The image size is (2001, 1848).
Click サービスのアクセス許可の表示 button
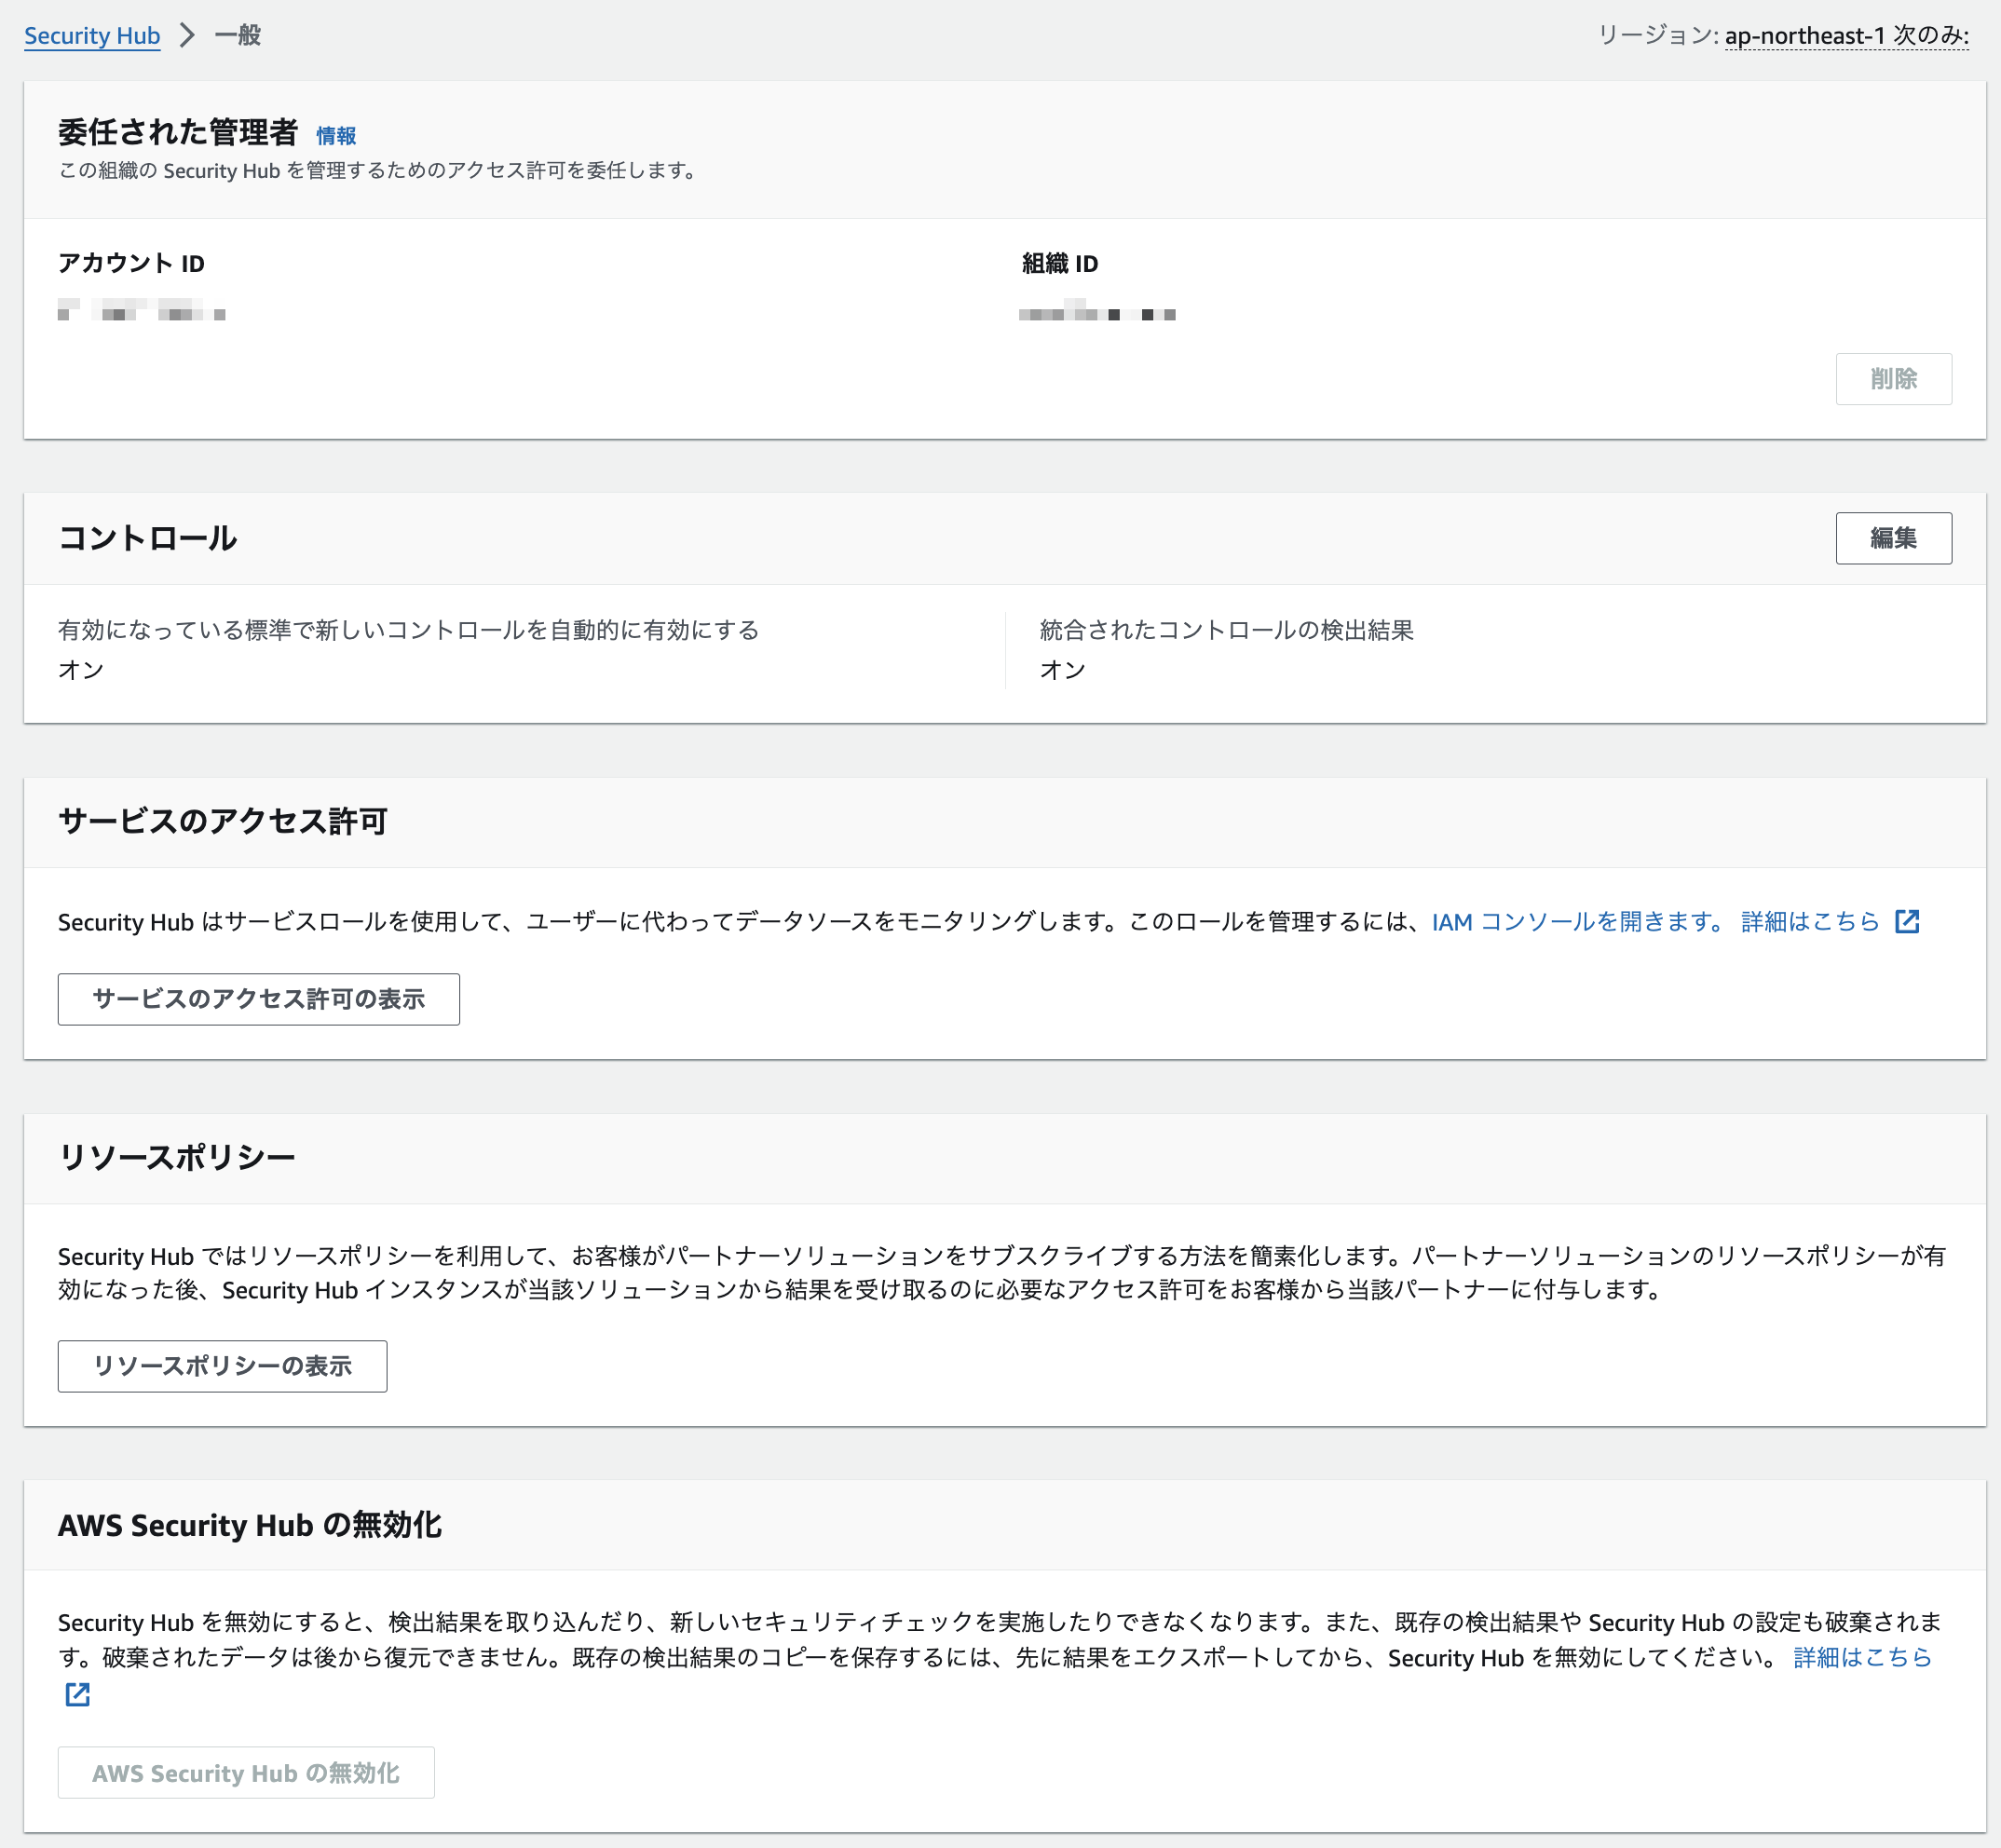(259, 999)
